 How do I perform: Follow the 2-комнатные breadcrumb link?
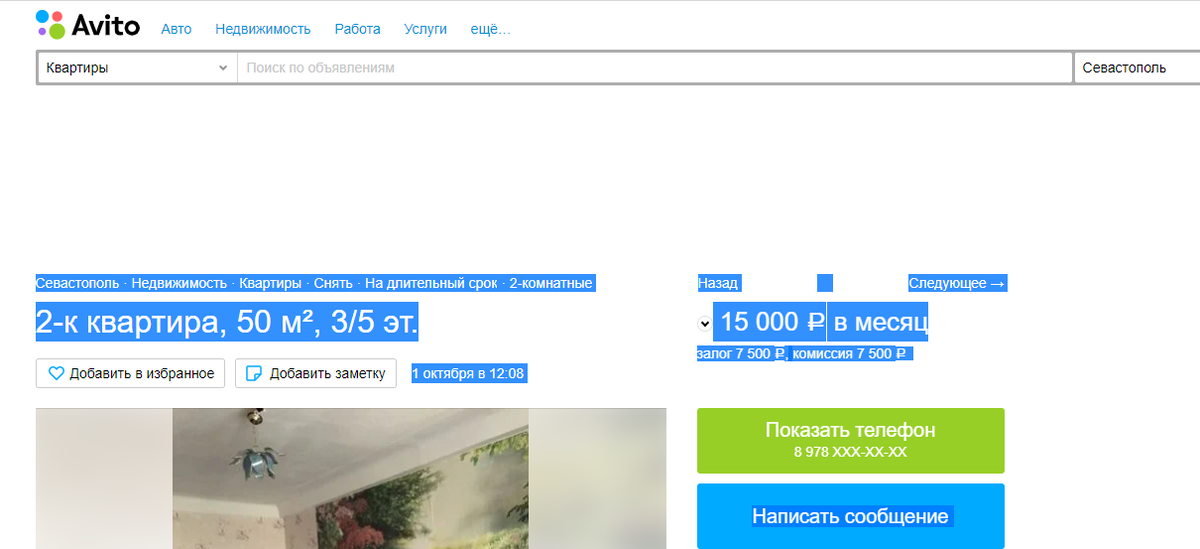pos(551,283)
